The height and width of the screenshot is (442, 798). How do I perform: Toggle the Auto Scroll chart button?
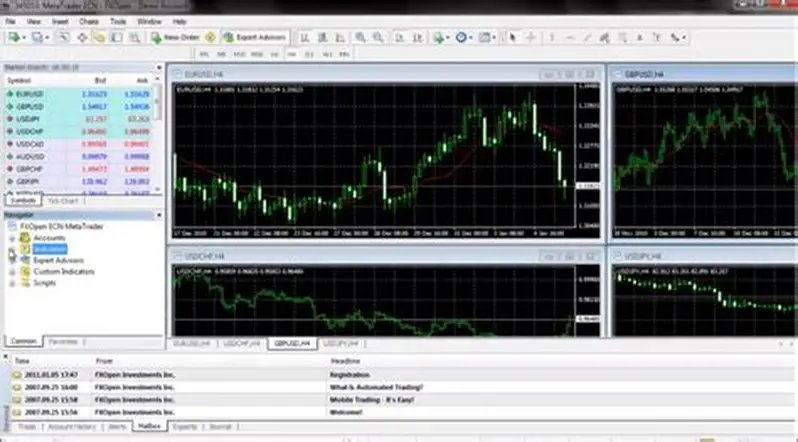click(x=400, y=37)
